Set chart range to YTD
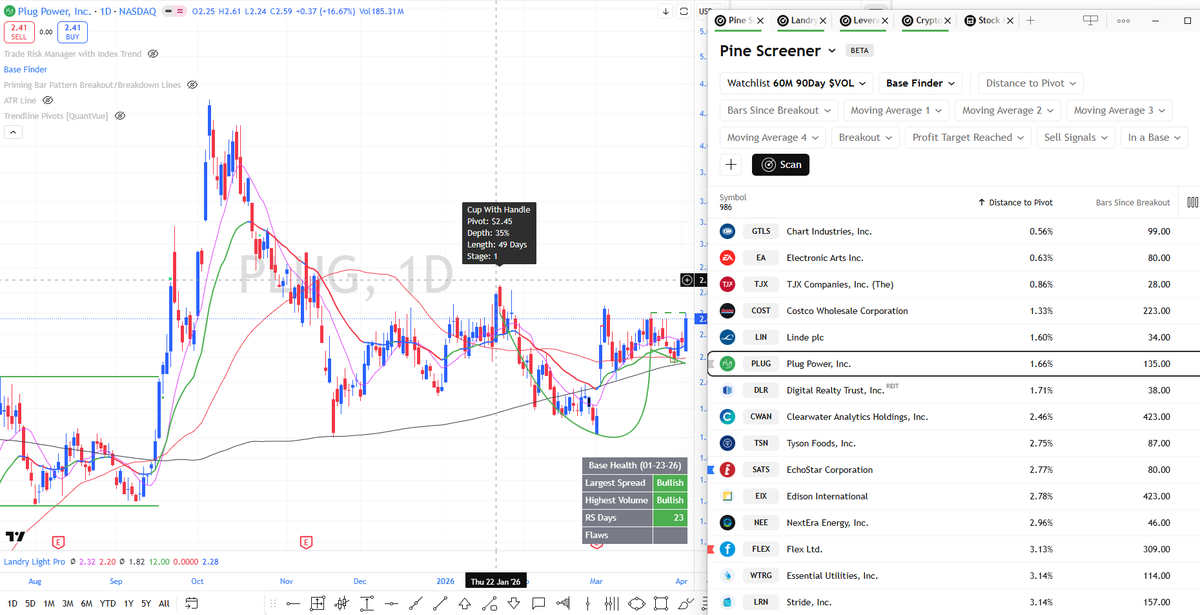The height and width of the screenshot is (615, 1200). pyautogui.click(x=107, y=603)
